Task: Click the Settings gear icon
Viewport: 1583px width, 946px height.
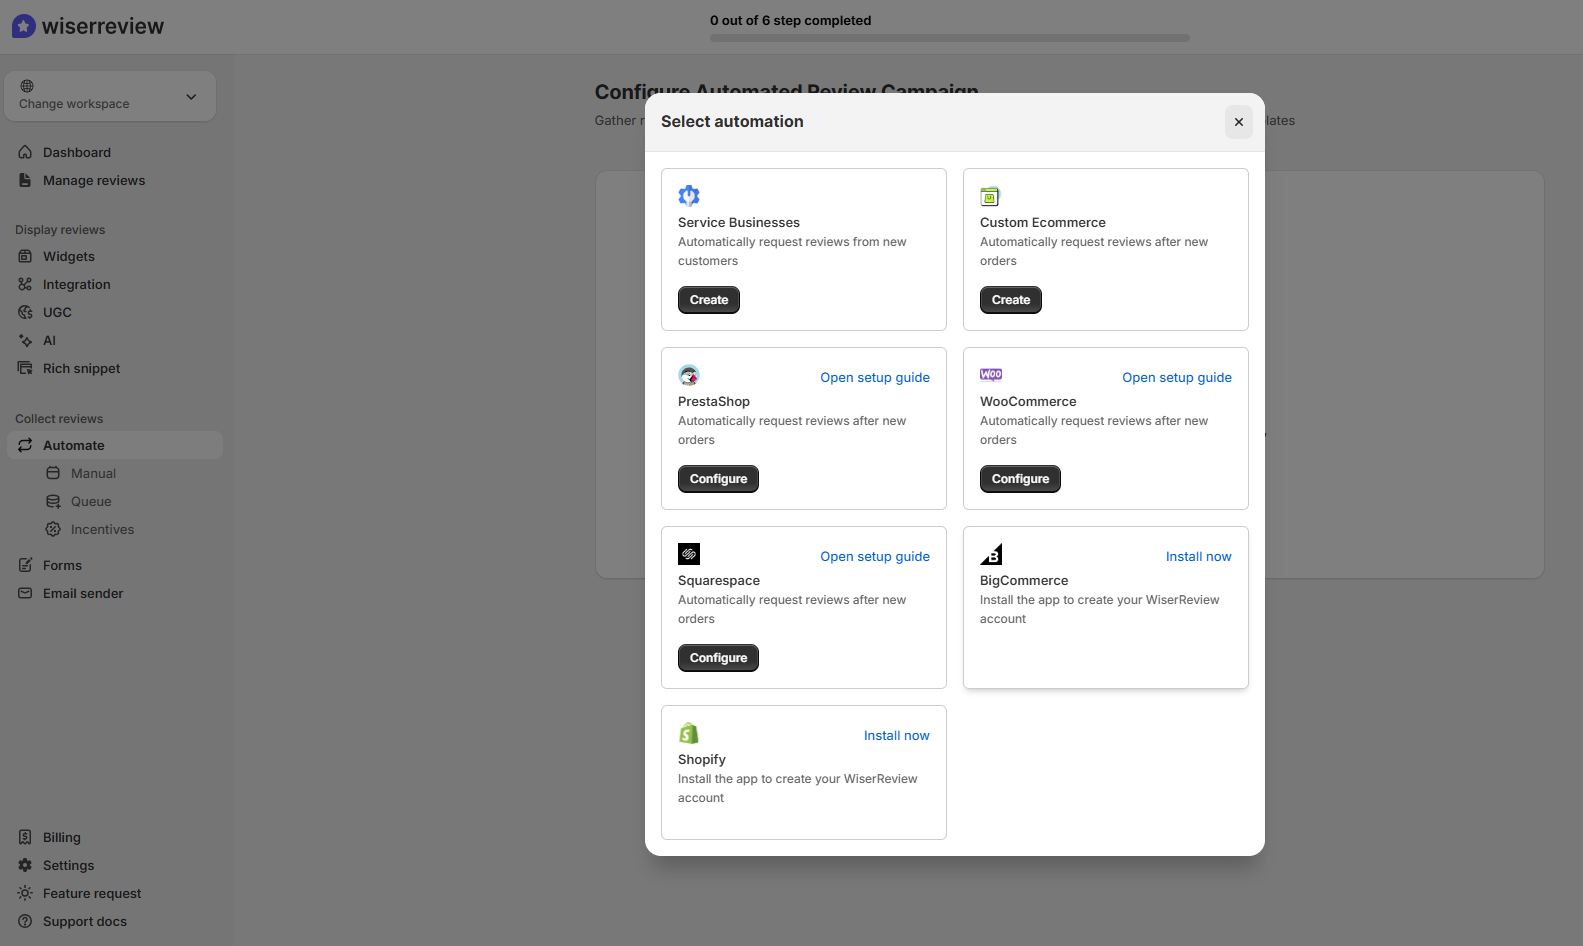Action: [x=25, y=865]
